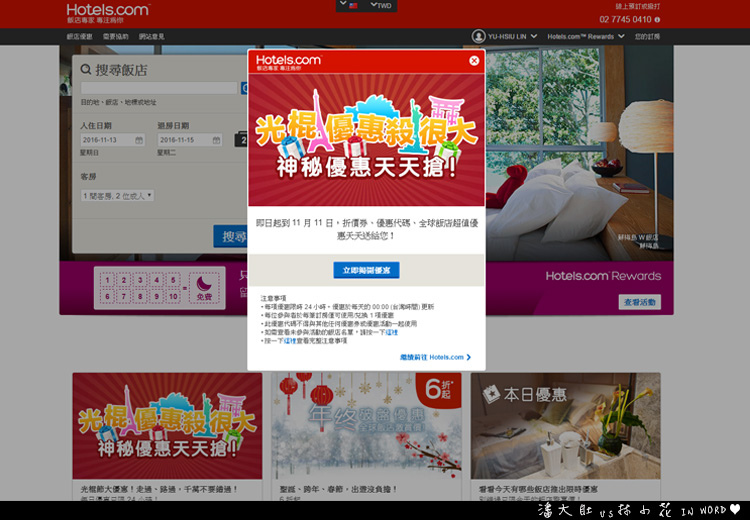Click the 這裡 link for full terms
Viewport: 750px width, 520px height.
coord(290,341)
